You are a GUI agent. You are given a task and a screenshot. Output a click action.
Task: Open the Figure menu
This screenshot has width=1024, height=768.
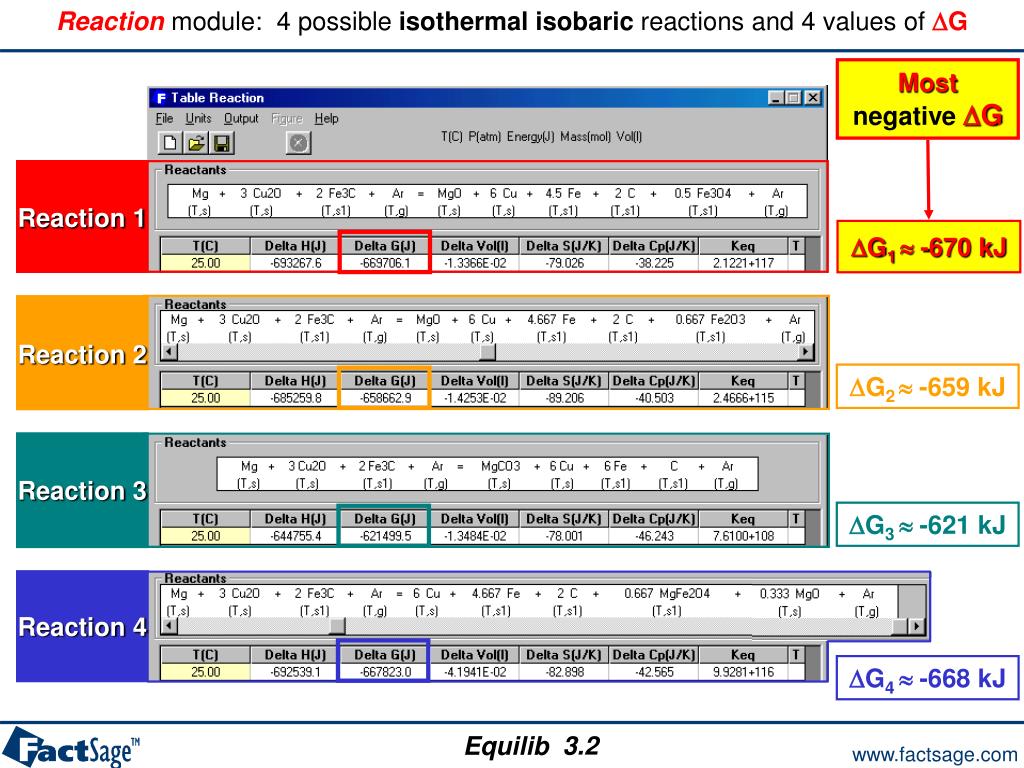tap(287, 118)
